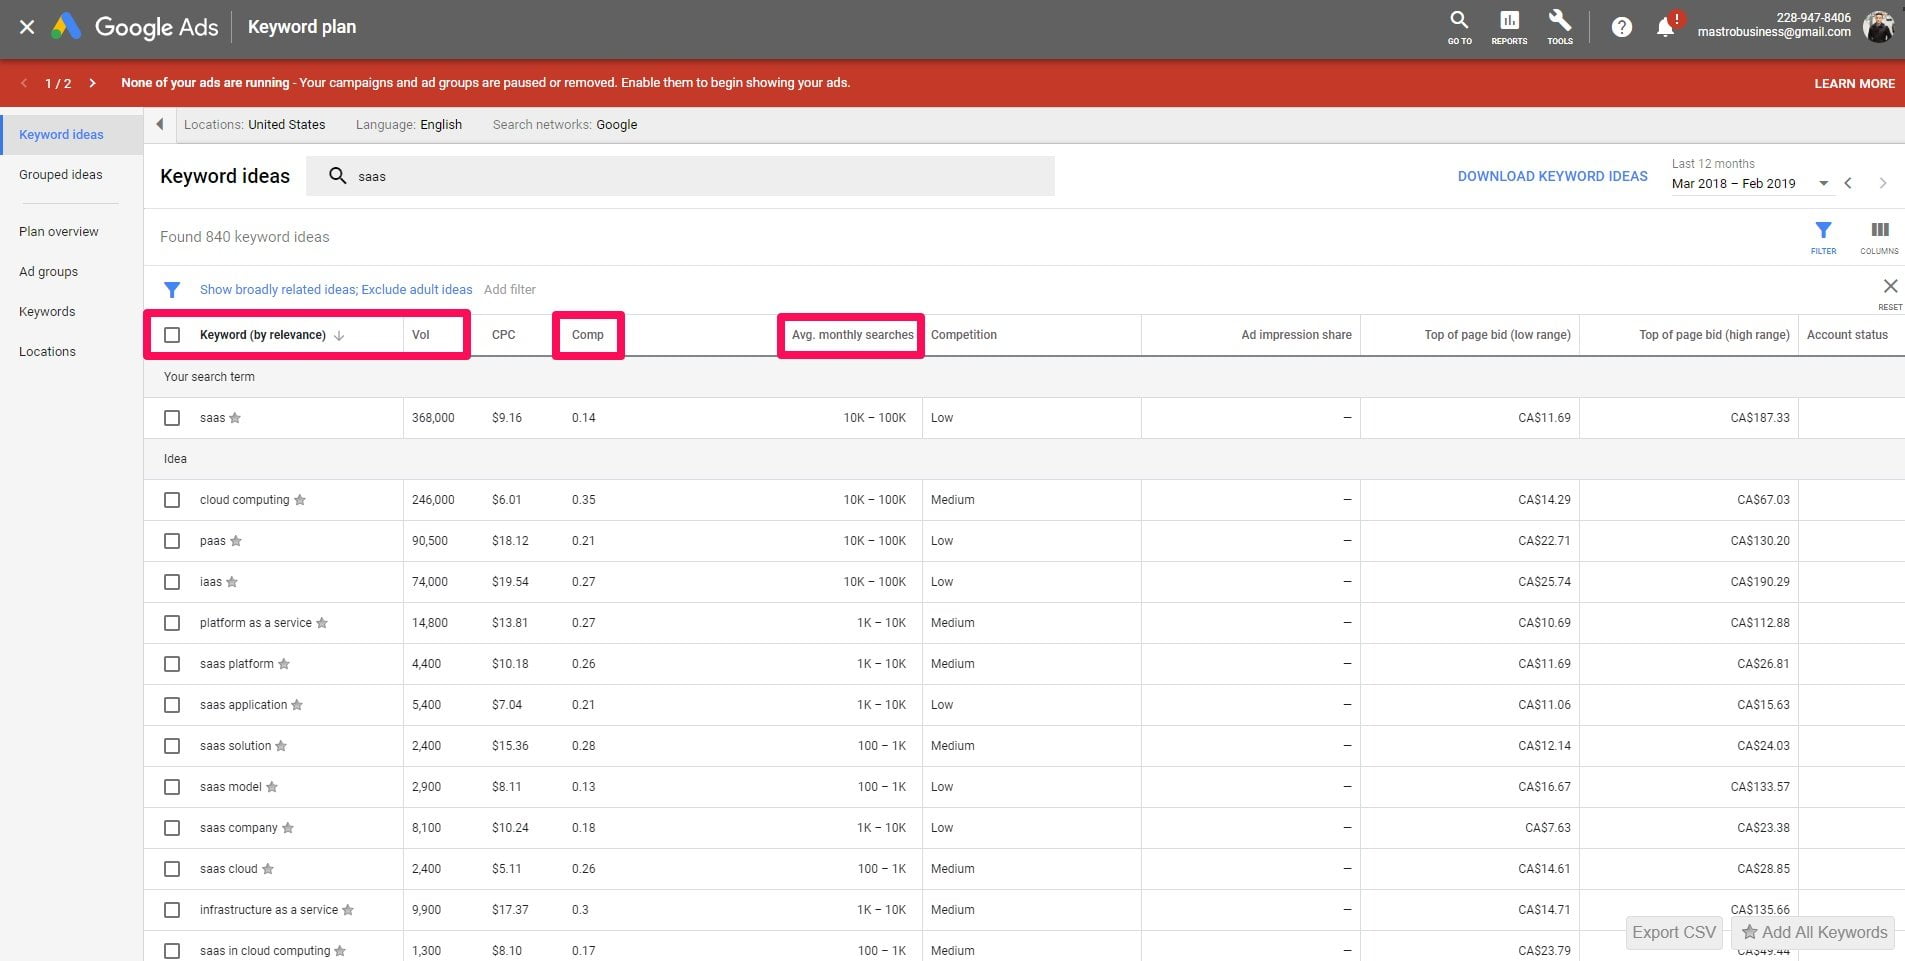The image size is (1905, 961).
Task: Click Download Keyword Ideas
Action: click(x=1552, y=176)
